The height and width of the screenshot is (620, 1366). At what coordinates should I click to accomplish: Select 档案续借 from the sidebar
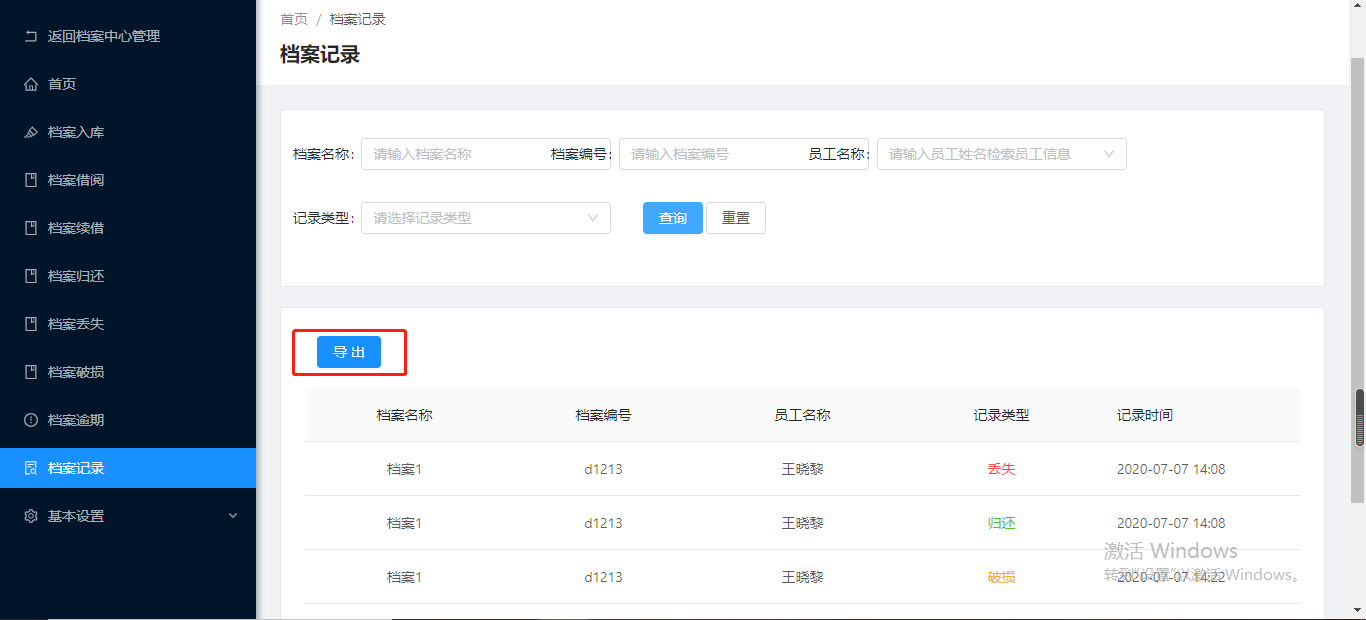tap(128, 228)
